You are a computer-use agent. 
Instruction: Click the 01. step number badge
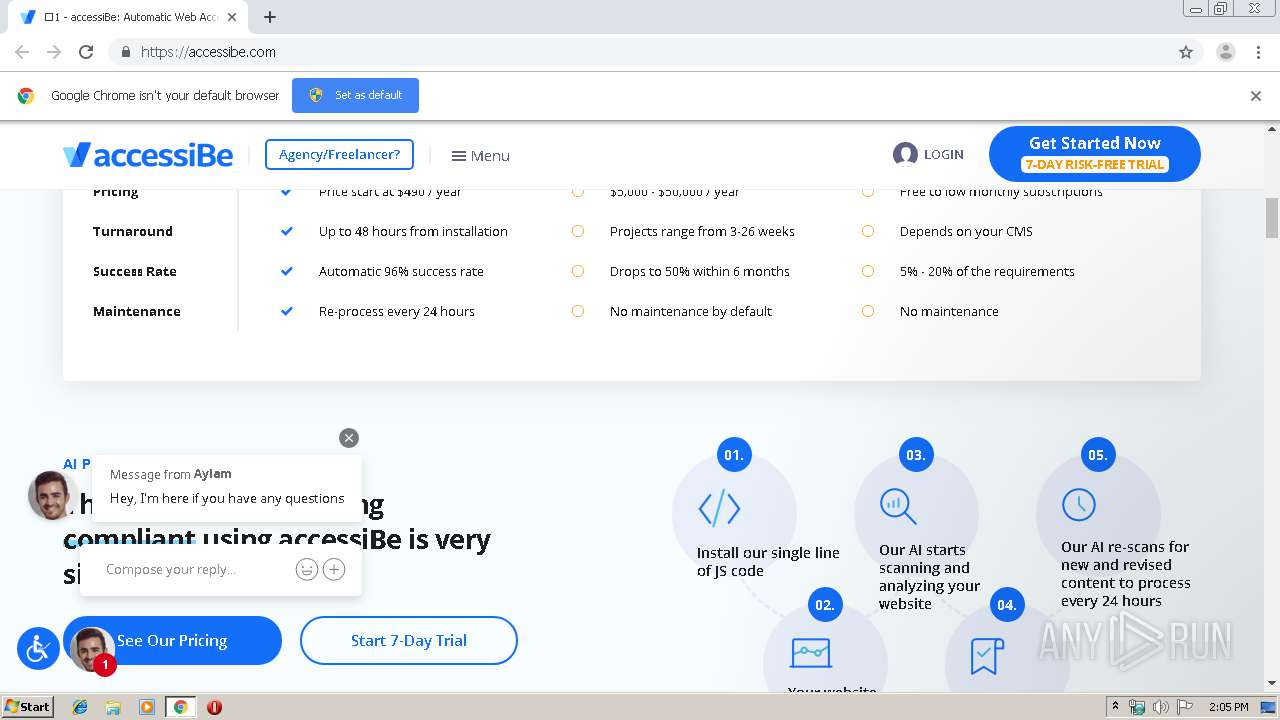[x=734, y=455]
